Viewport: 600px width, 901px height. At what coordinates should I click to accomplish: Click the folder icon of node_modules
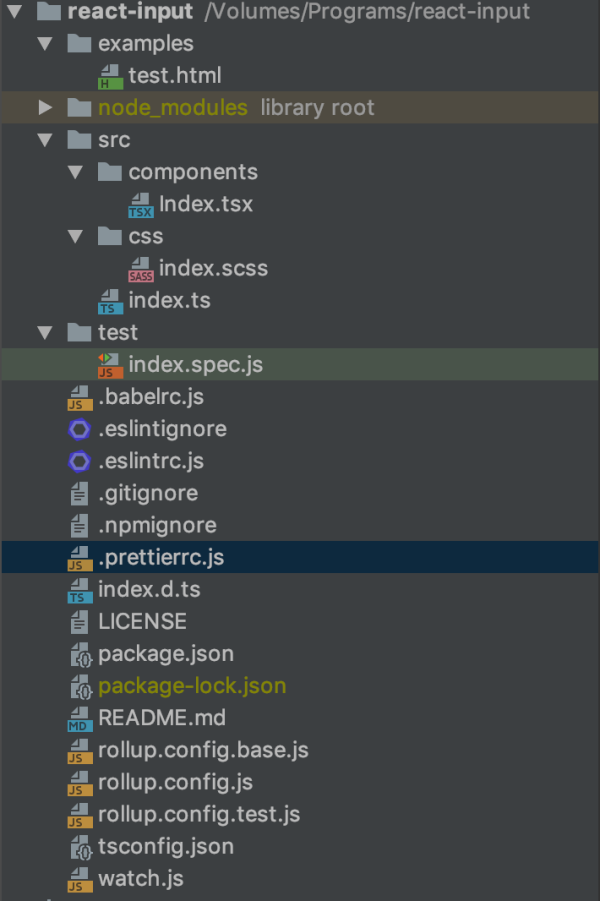pyautogui.click(x=80, y=108)
